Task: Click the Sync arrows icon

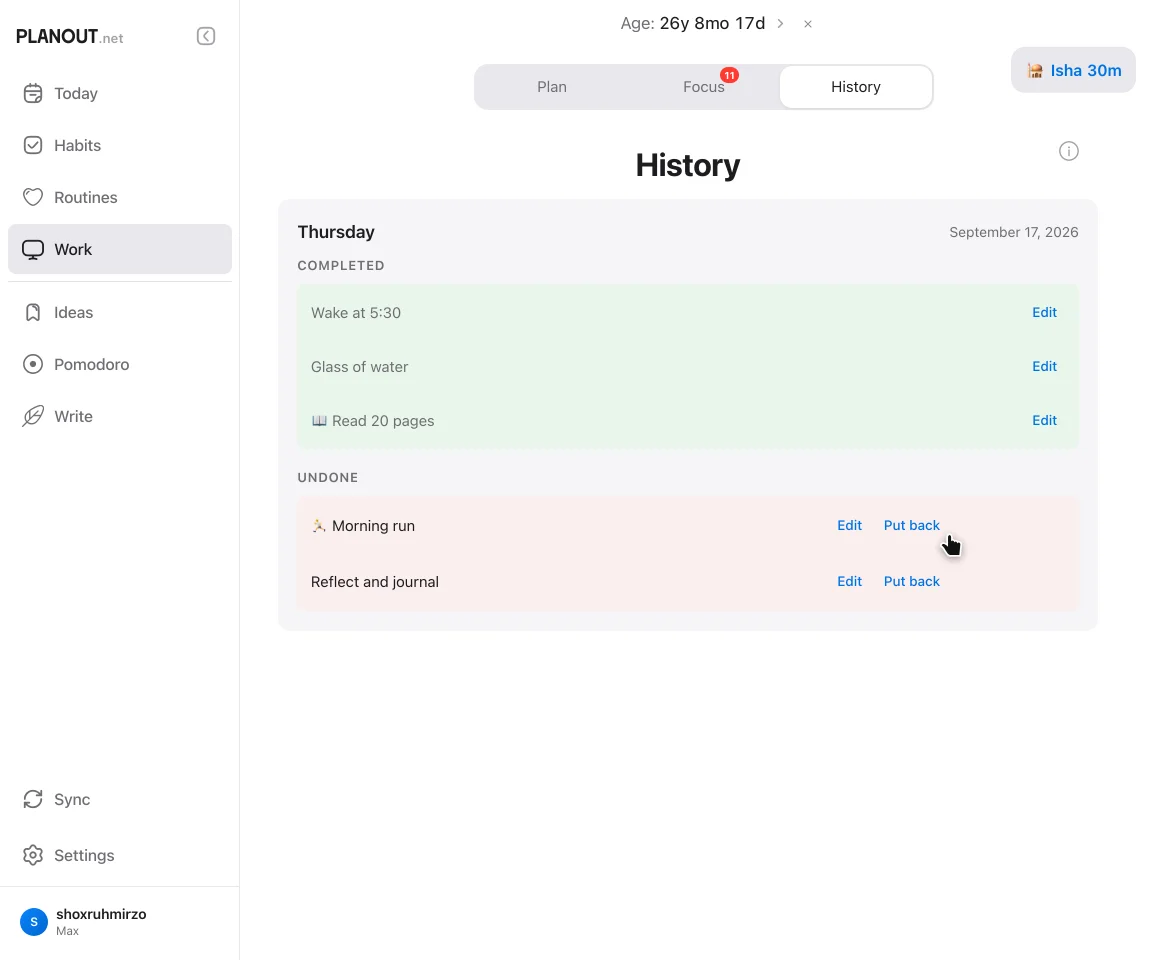Action: pos(33,799)
